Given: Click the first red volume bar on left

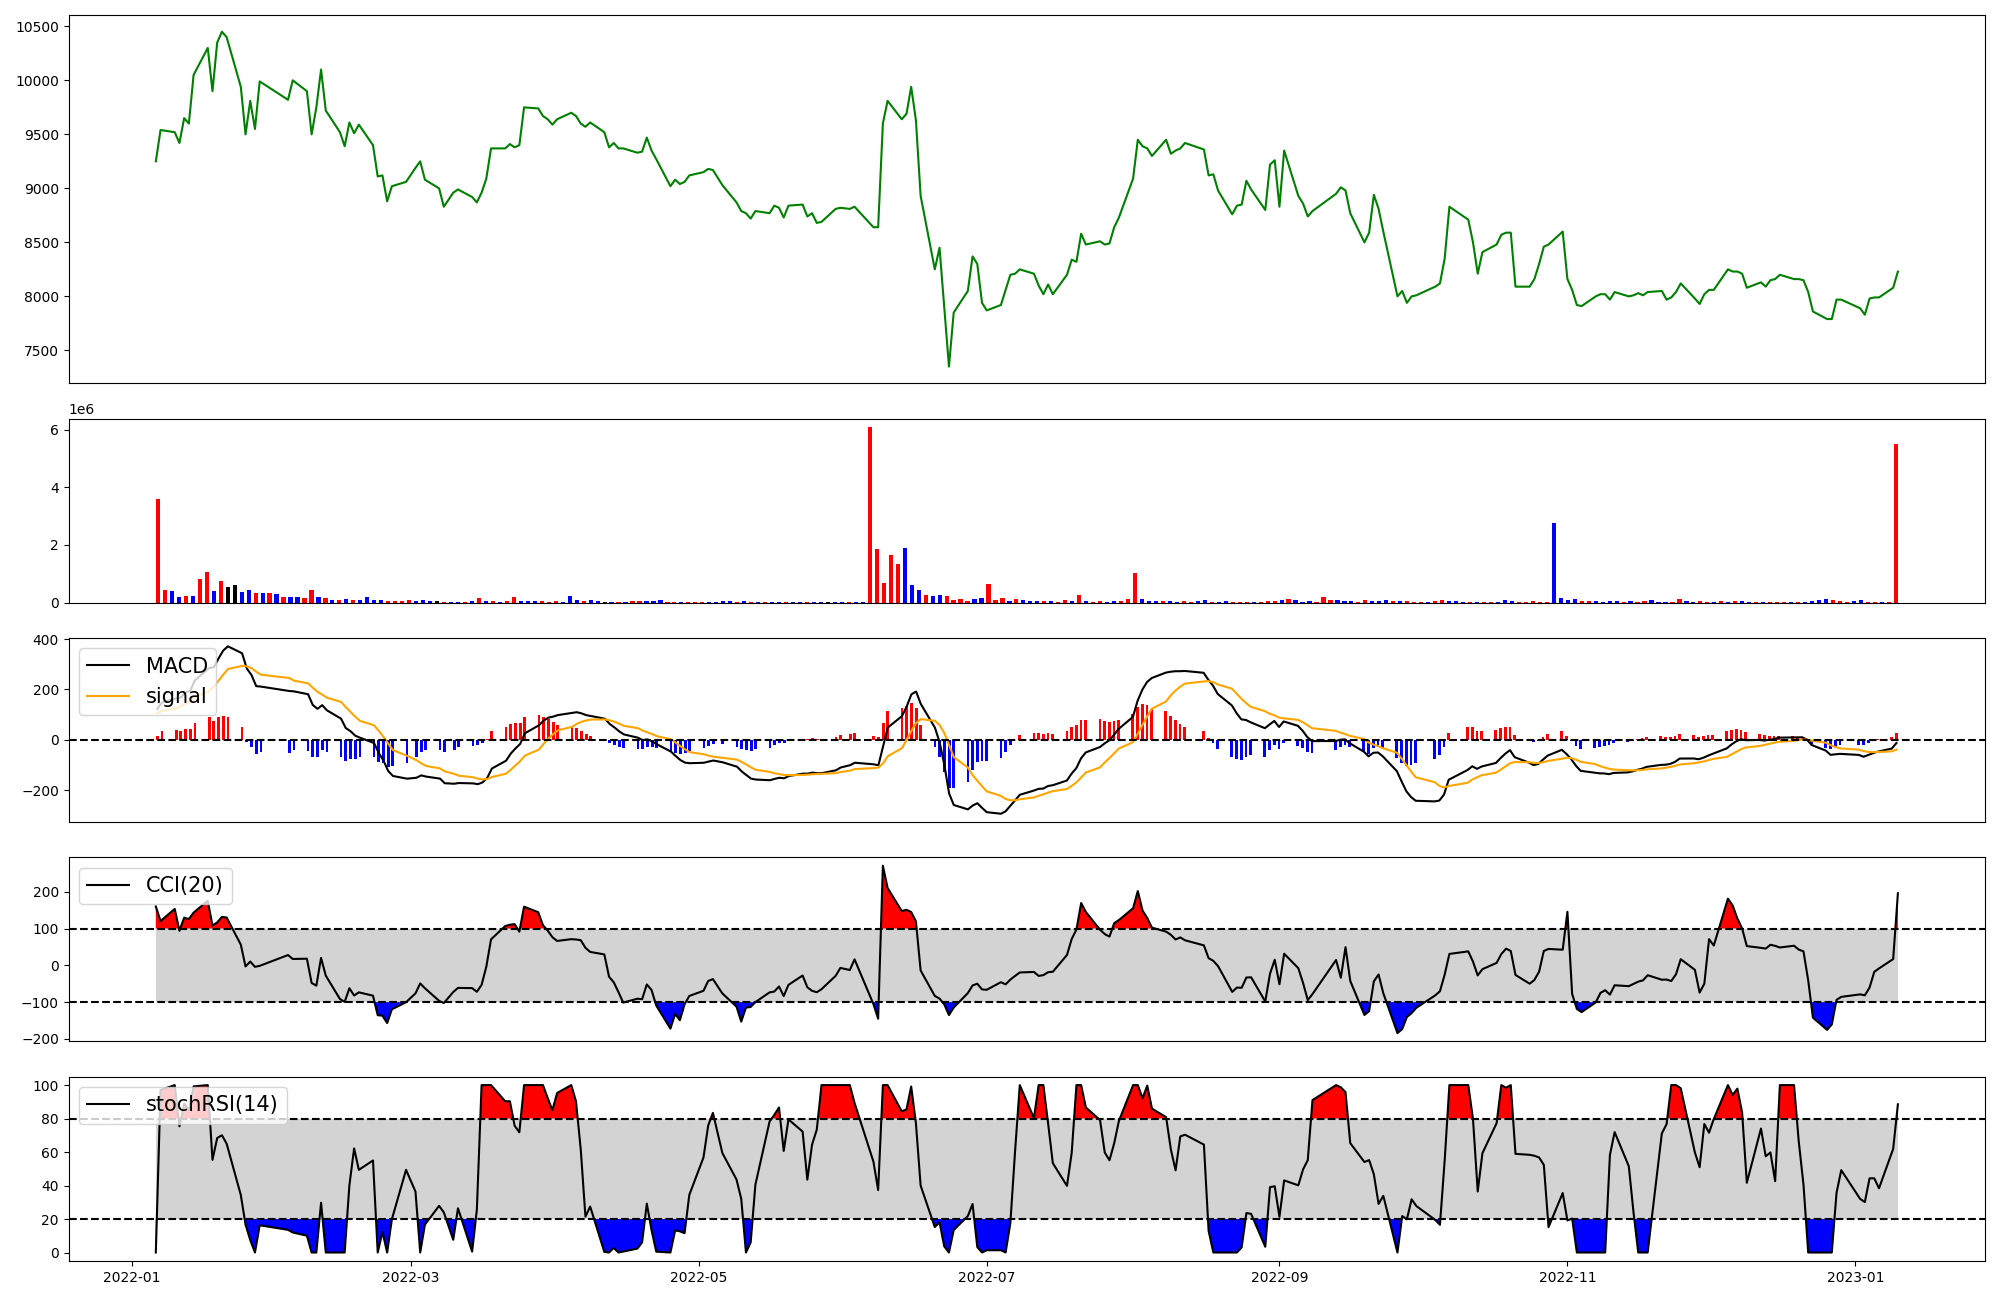Looking at the screenshot, I should 158,550.
